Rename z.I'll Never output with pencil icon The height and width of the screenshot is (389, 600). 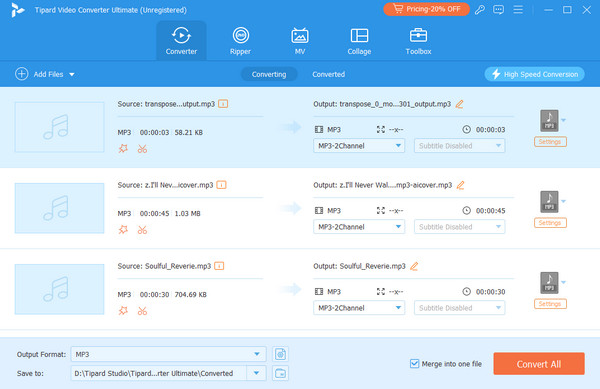click(x=460, y=185)
